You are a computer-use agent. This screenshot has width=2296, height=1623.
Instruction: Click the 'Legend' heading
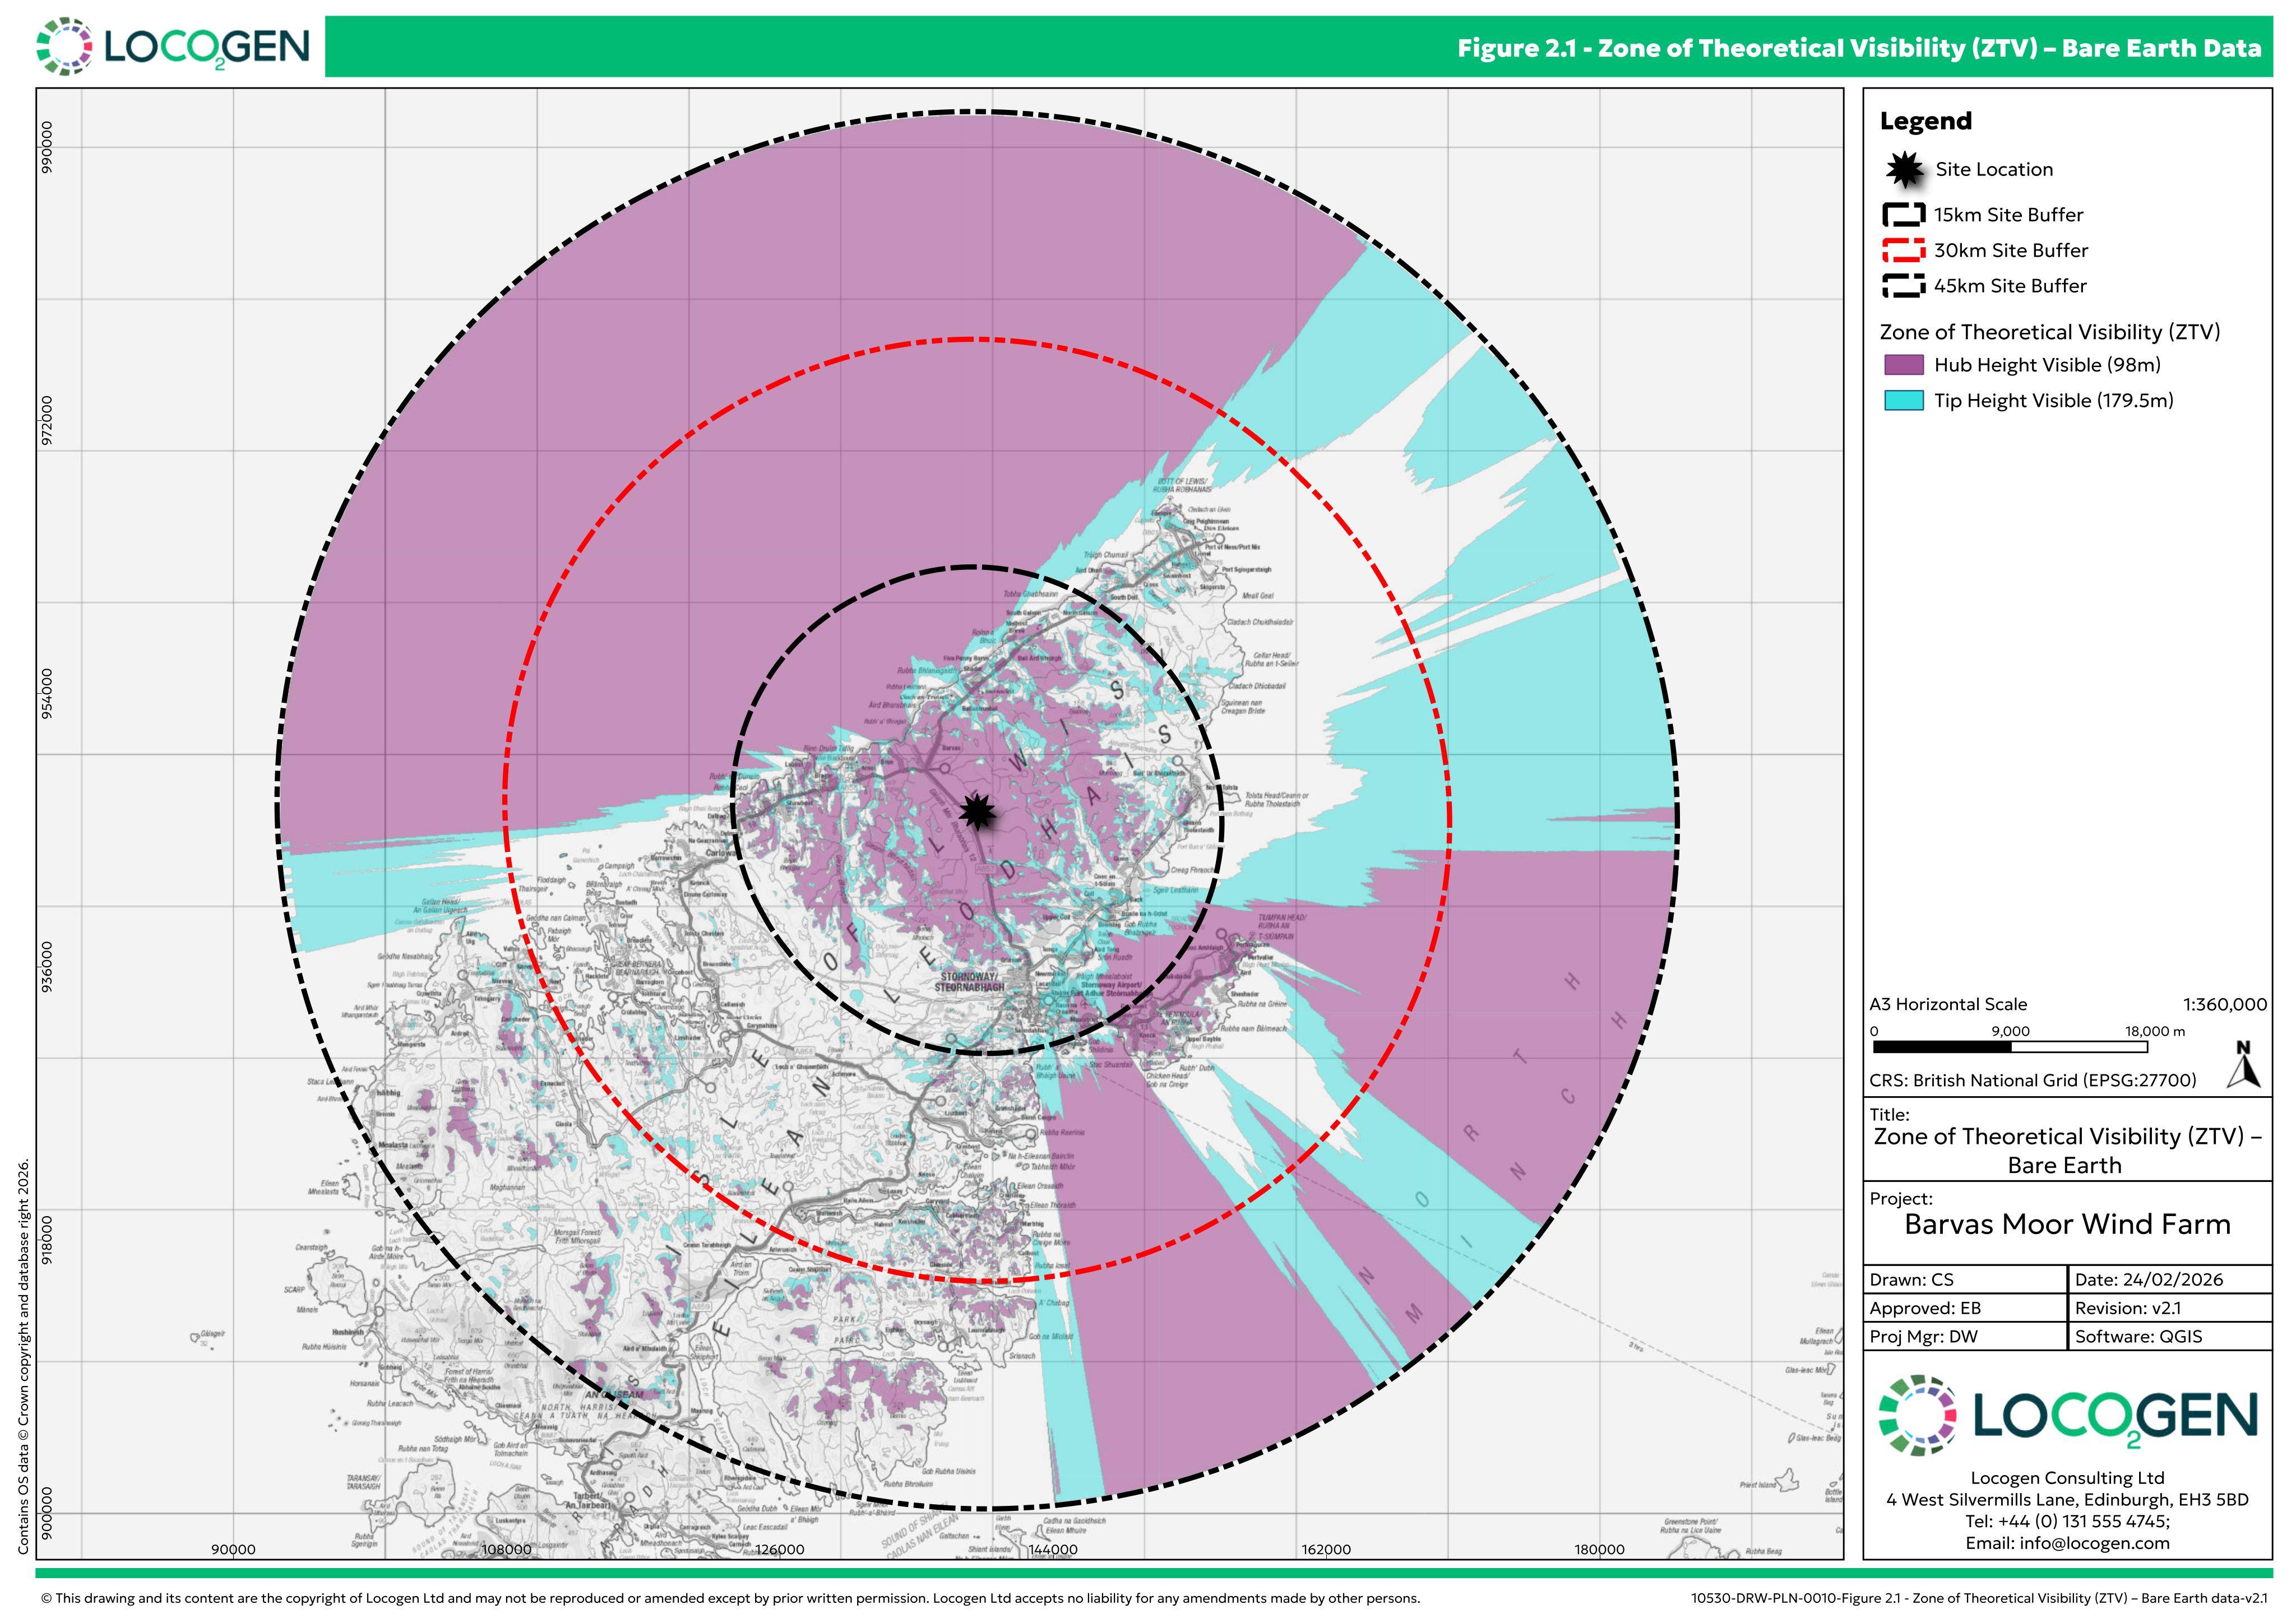coord(1926,121)
